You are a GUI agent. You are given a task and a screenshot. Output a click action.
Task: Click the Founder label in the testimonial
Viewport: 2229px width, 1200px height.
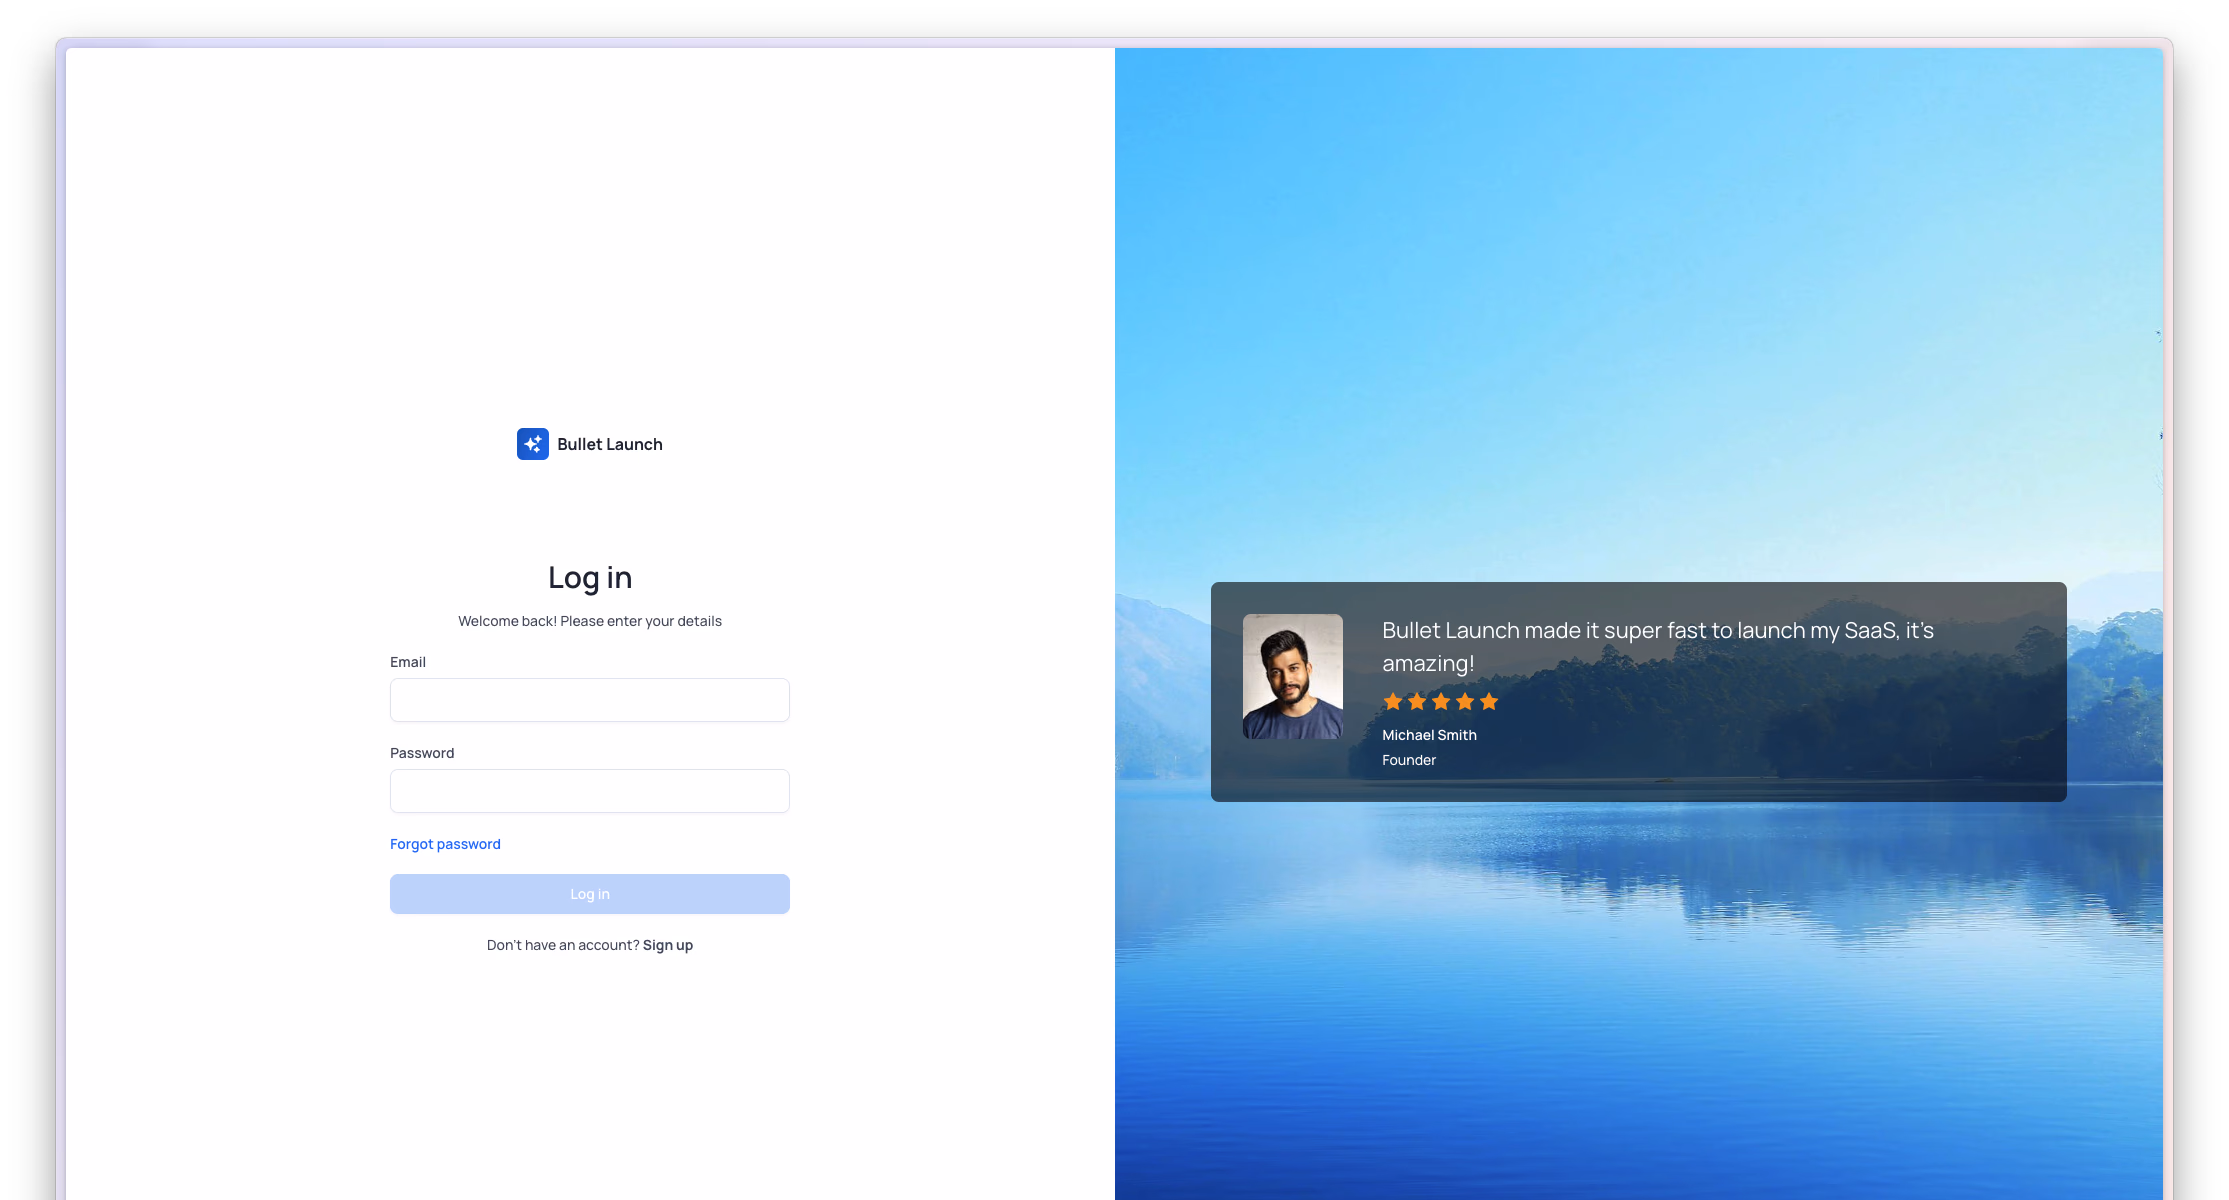[1408, 760]
